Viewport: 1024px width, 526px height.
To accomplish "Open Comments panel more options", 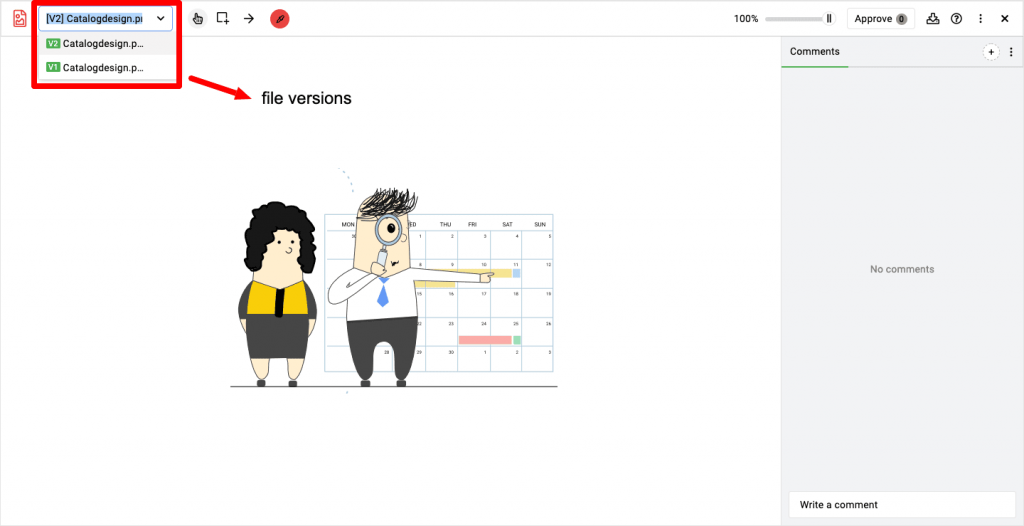I will (1011, 52).
